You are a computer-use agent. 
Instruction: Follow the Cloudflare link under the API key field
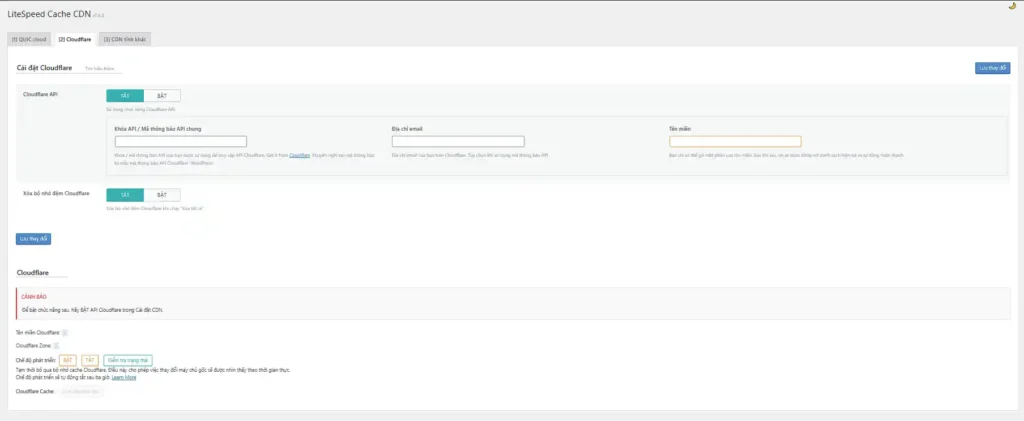[x=300, y=155]
